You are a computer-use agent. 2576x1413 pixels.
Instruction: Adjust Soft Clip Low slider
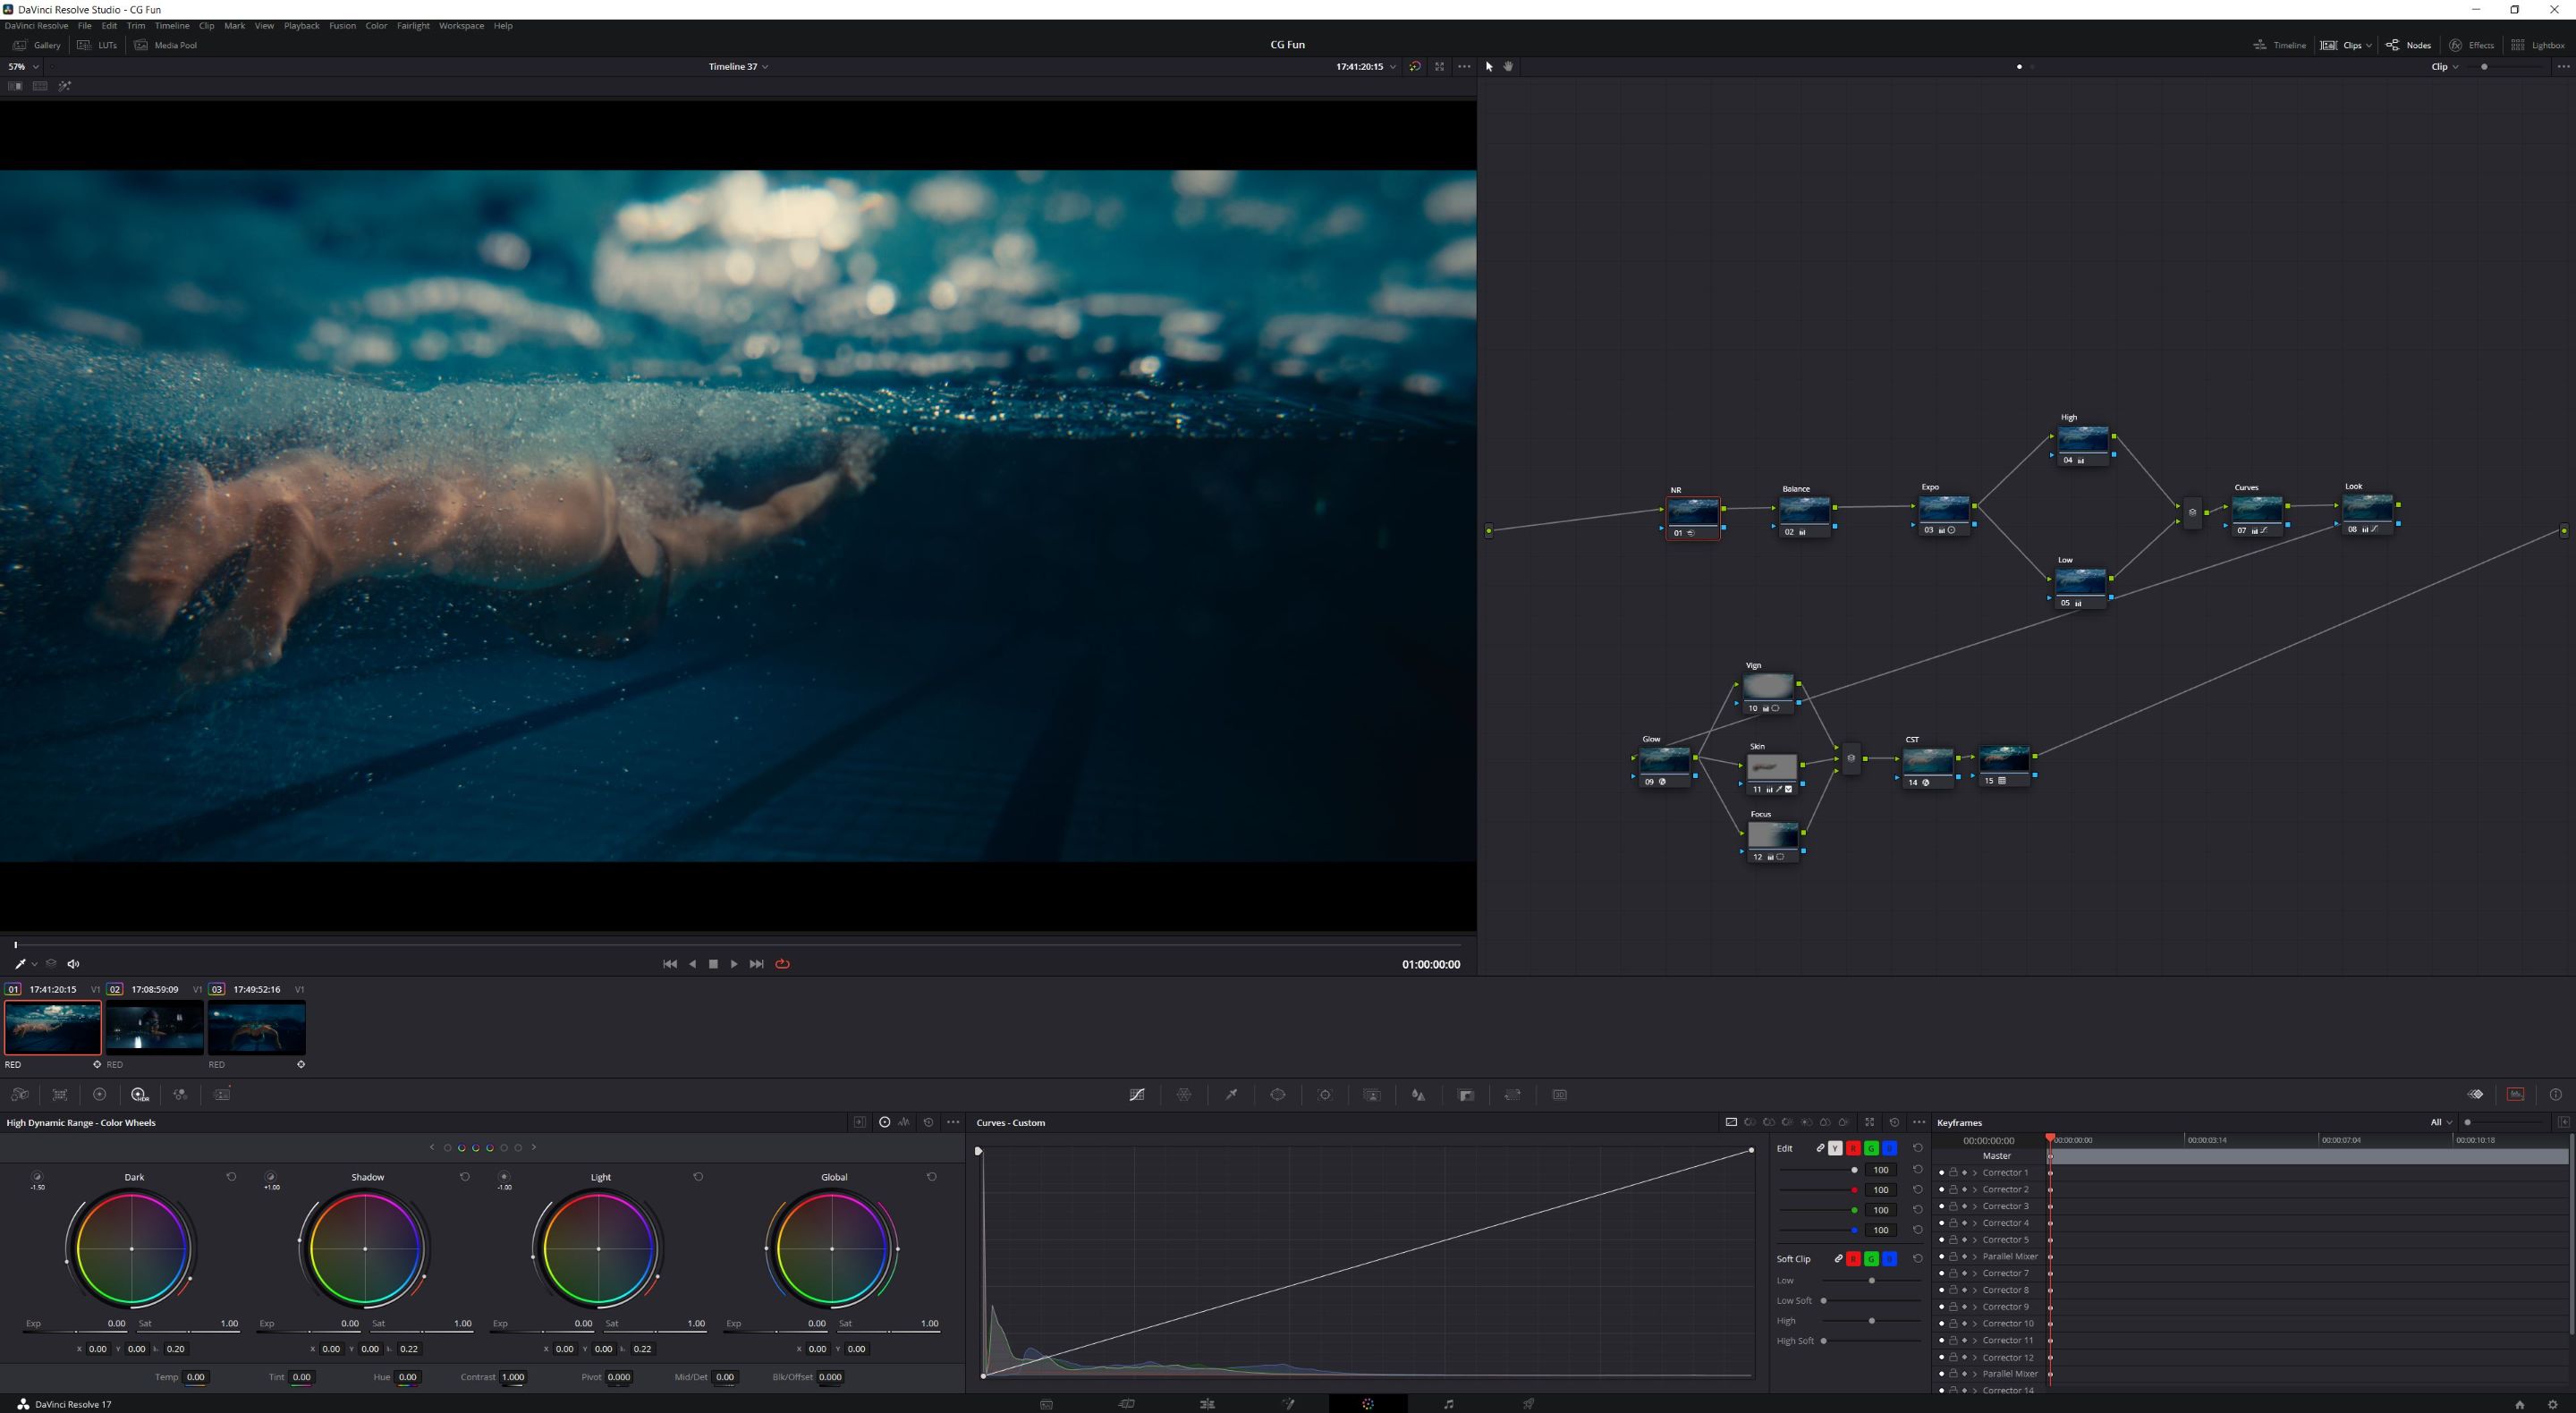1871,1281
